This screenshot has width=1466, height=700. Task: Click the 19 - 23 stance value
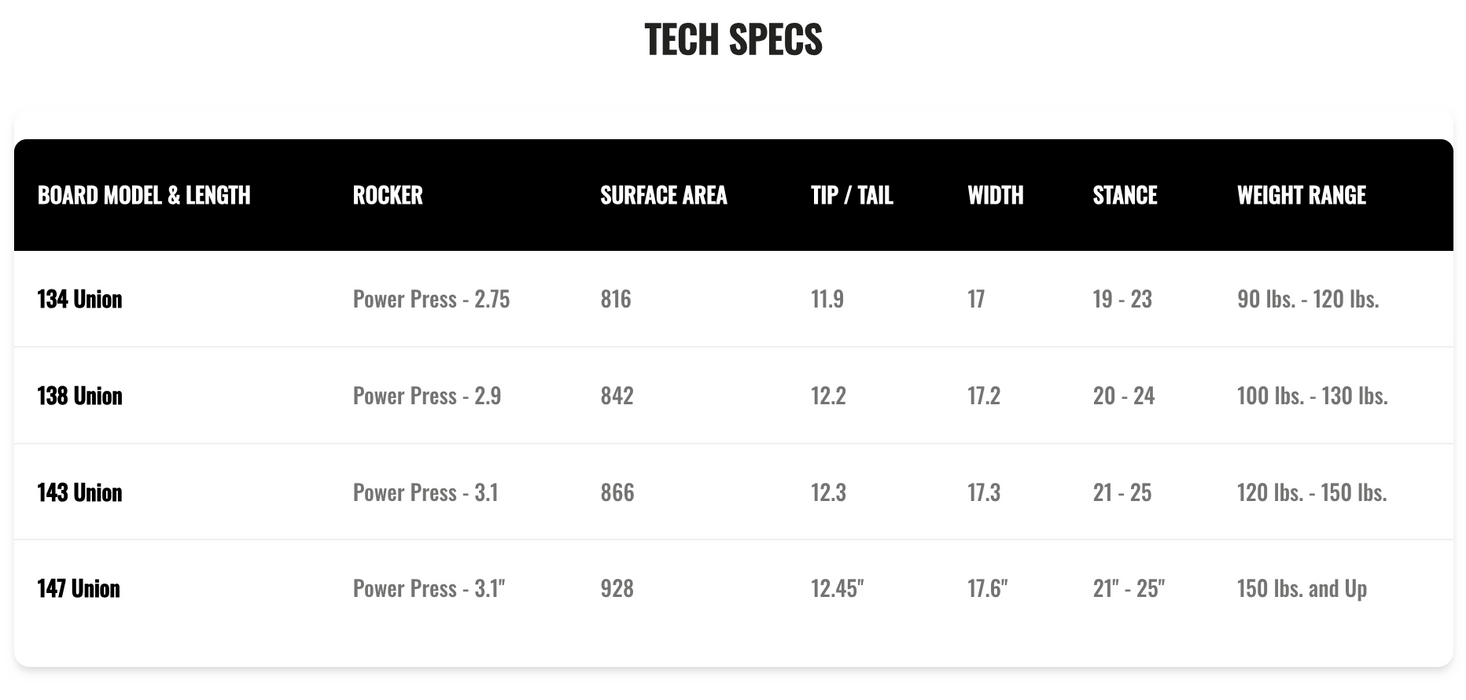(1122, 299)
